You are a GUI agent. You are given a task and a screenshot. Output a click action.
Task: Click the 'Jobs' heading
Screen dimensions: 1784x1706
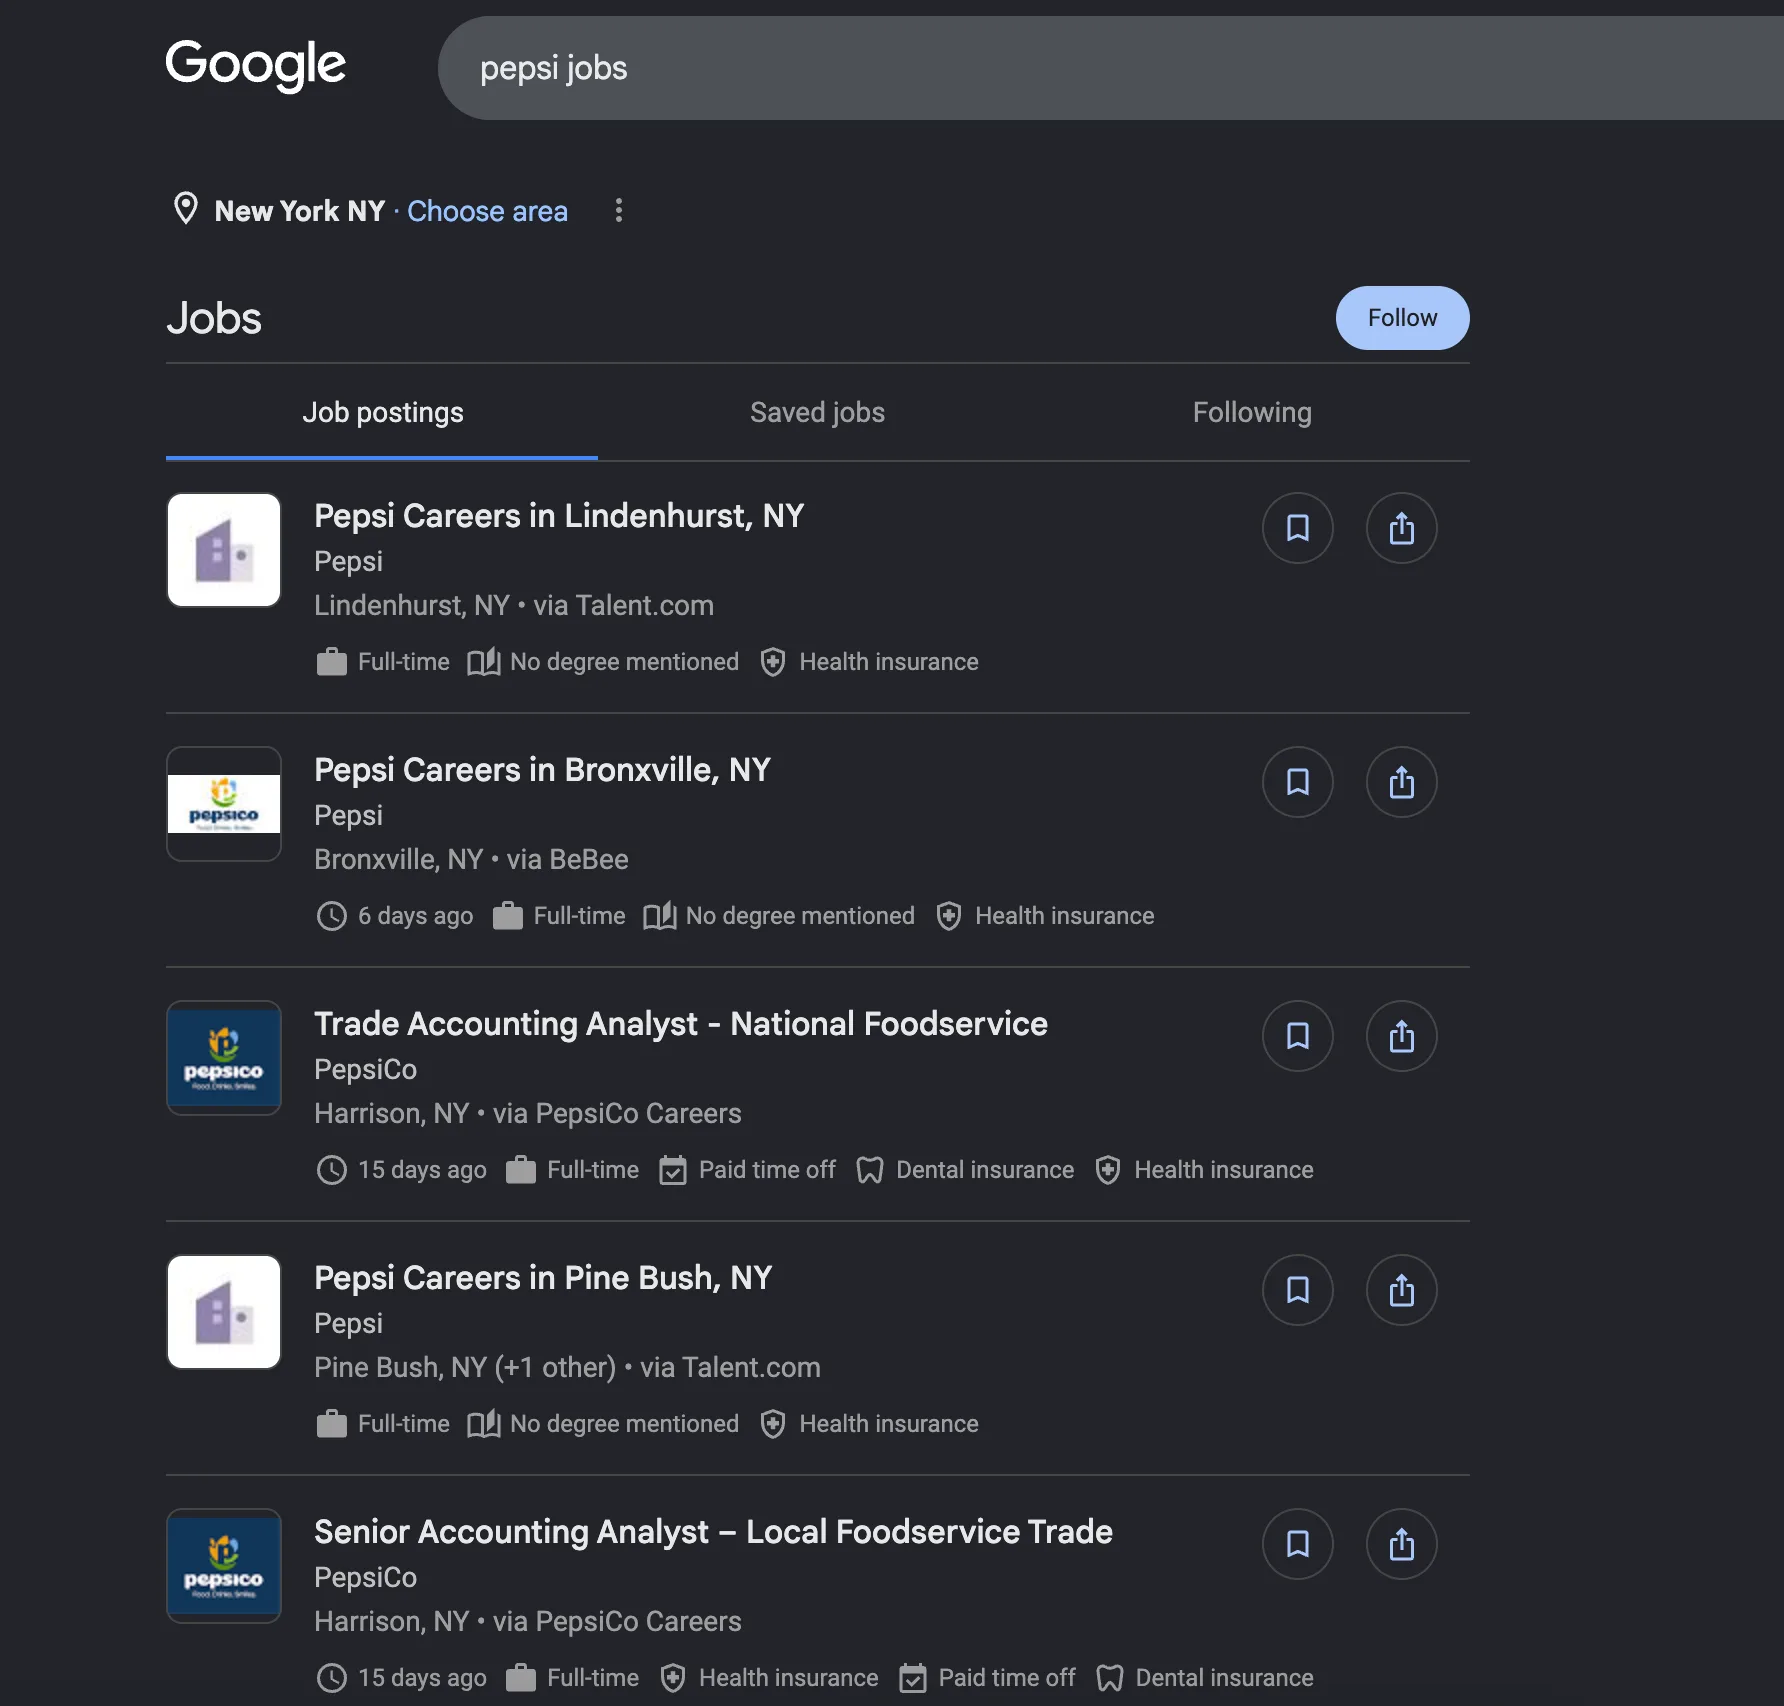(x=214, y=319)
